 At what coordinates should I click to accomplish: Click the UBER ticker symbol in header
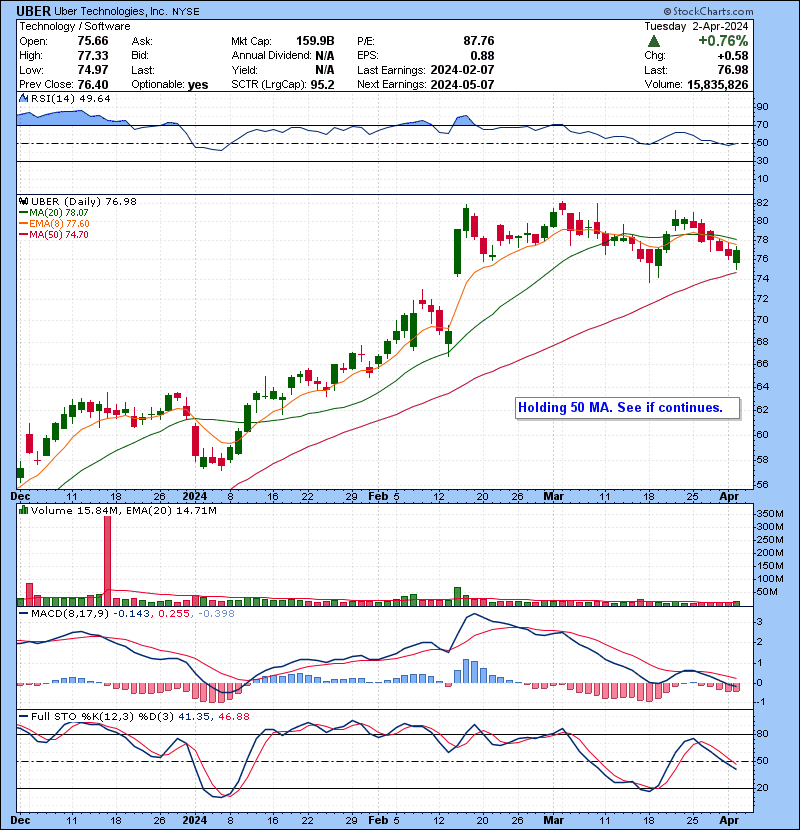coord(33,11)
